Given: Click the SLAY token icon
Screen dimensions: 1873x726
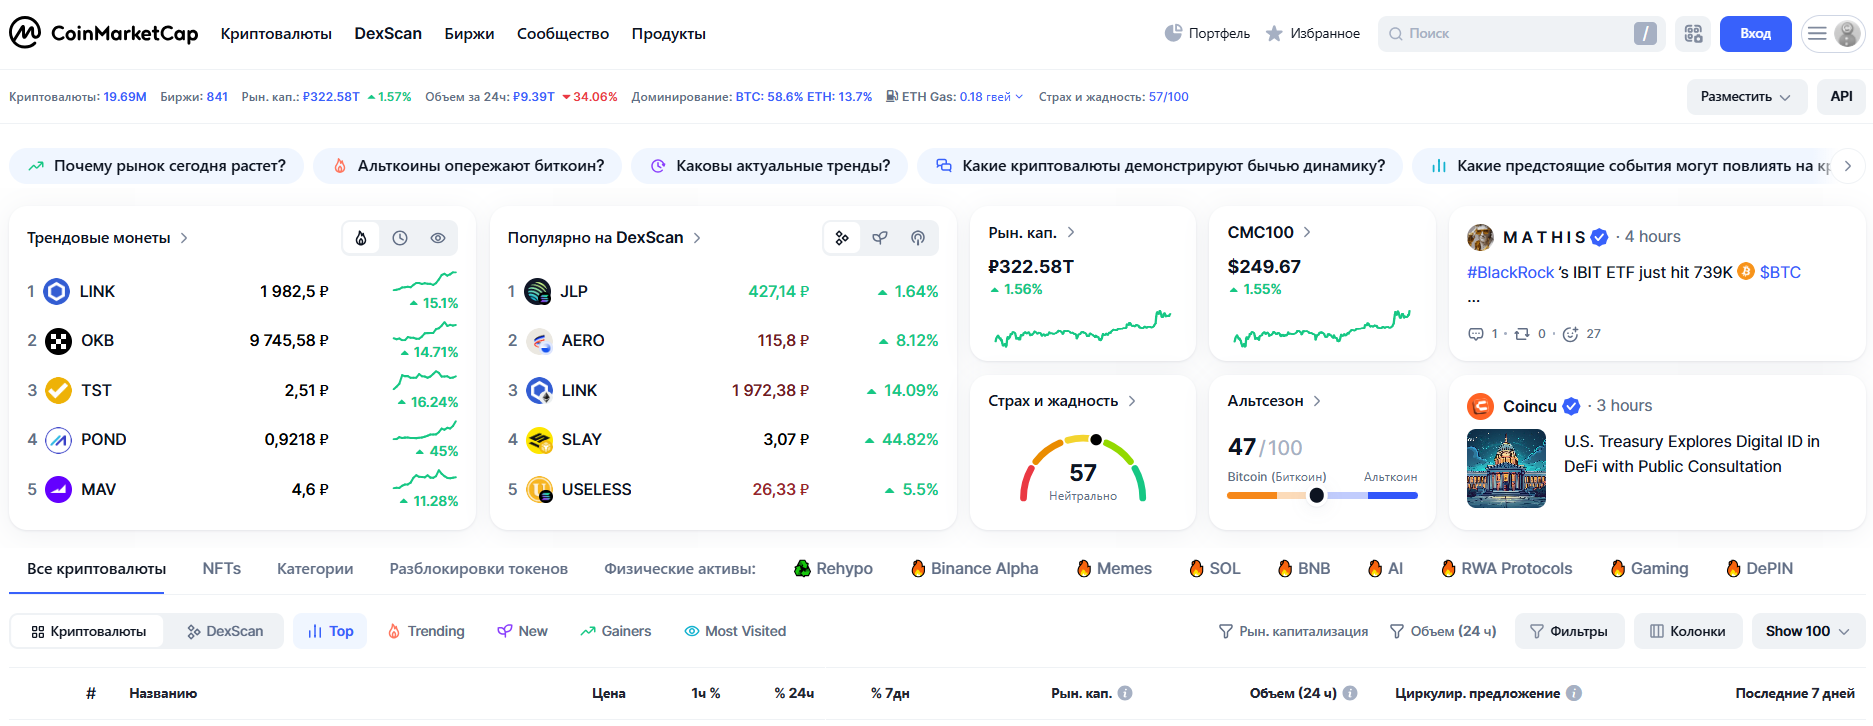Looking at the screenshot, I should click(539, 439).
